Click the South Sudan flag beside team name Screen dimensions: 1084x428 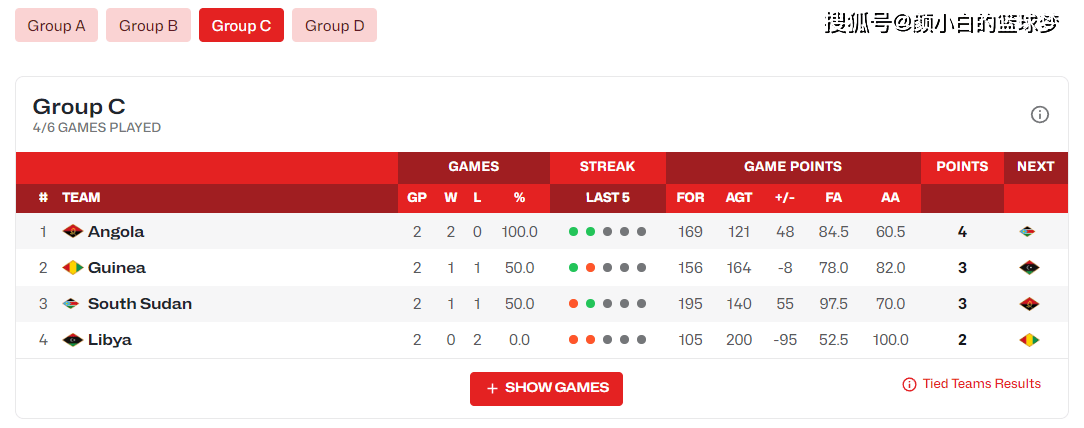tap(72, 304)
